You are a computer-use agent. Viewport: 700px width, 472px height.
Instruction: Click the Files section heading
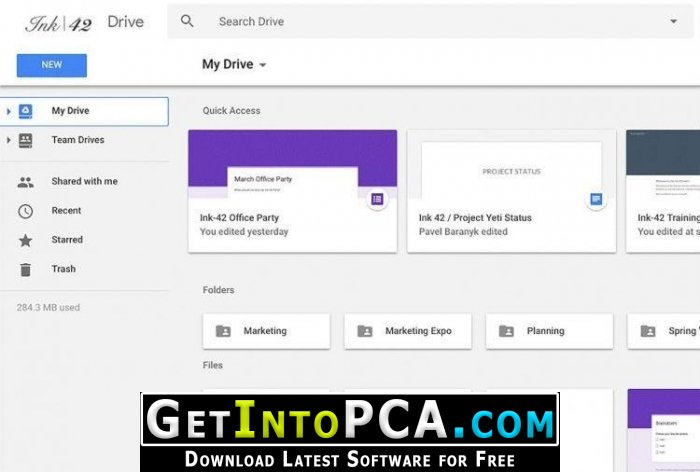click(212, 365)
